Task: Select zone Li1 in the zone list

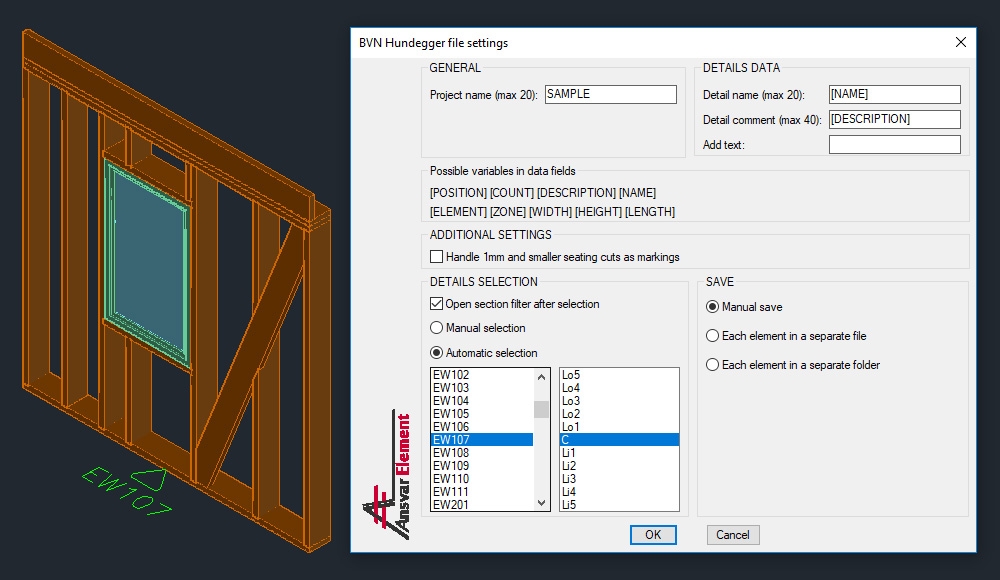Action: point(619,453)
